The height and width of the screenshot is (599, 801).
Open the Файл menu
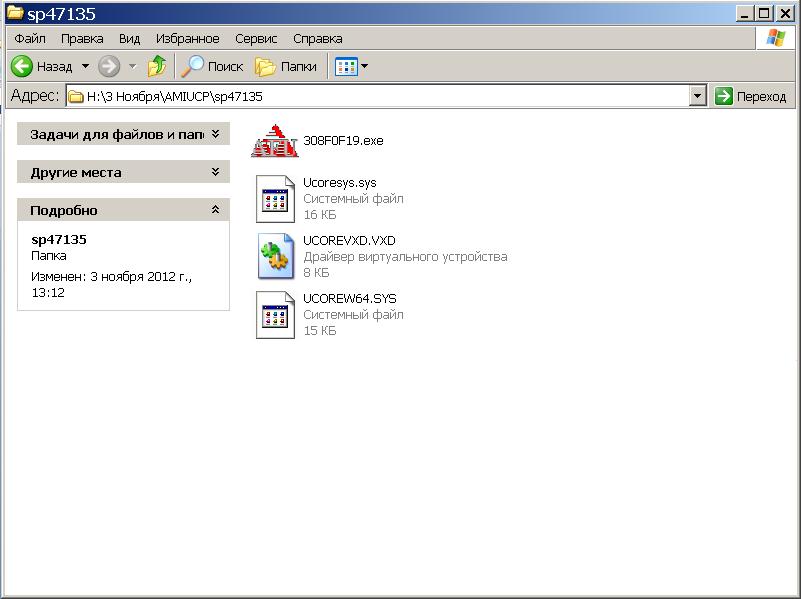tap(30, 38)
